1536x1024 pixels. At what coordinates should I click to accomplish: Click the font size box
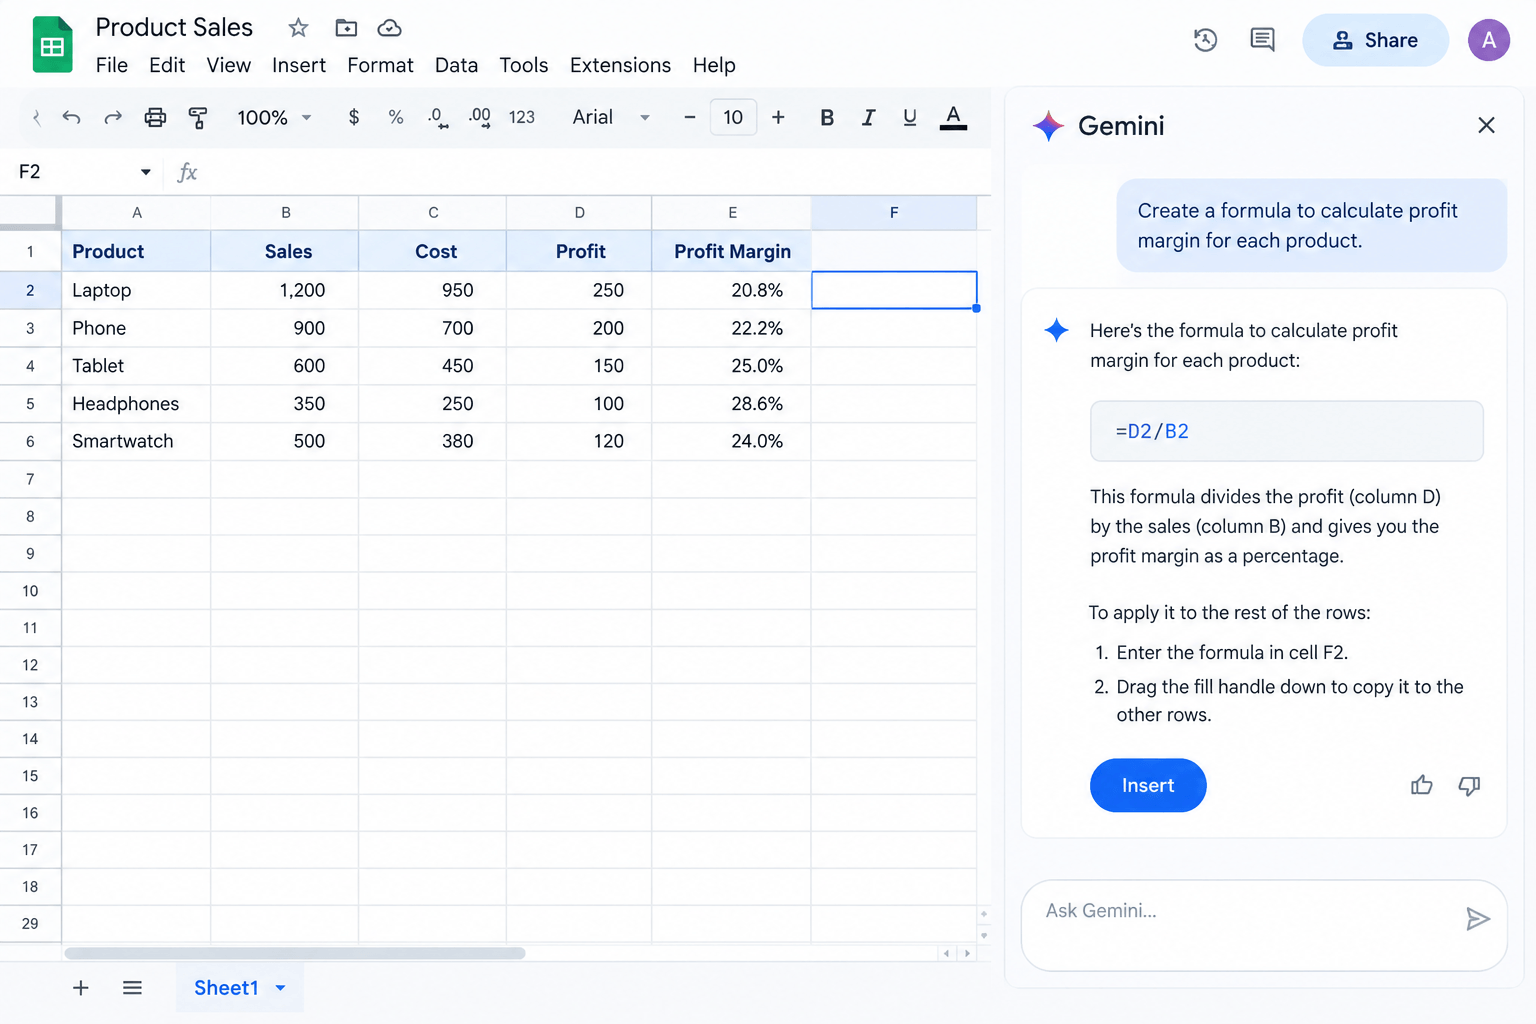(733, 118)
